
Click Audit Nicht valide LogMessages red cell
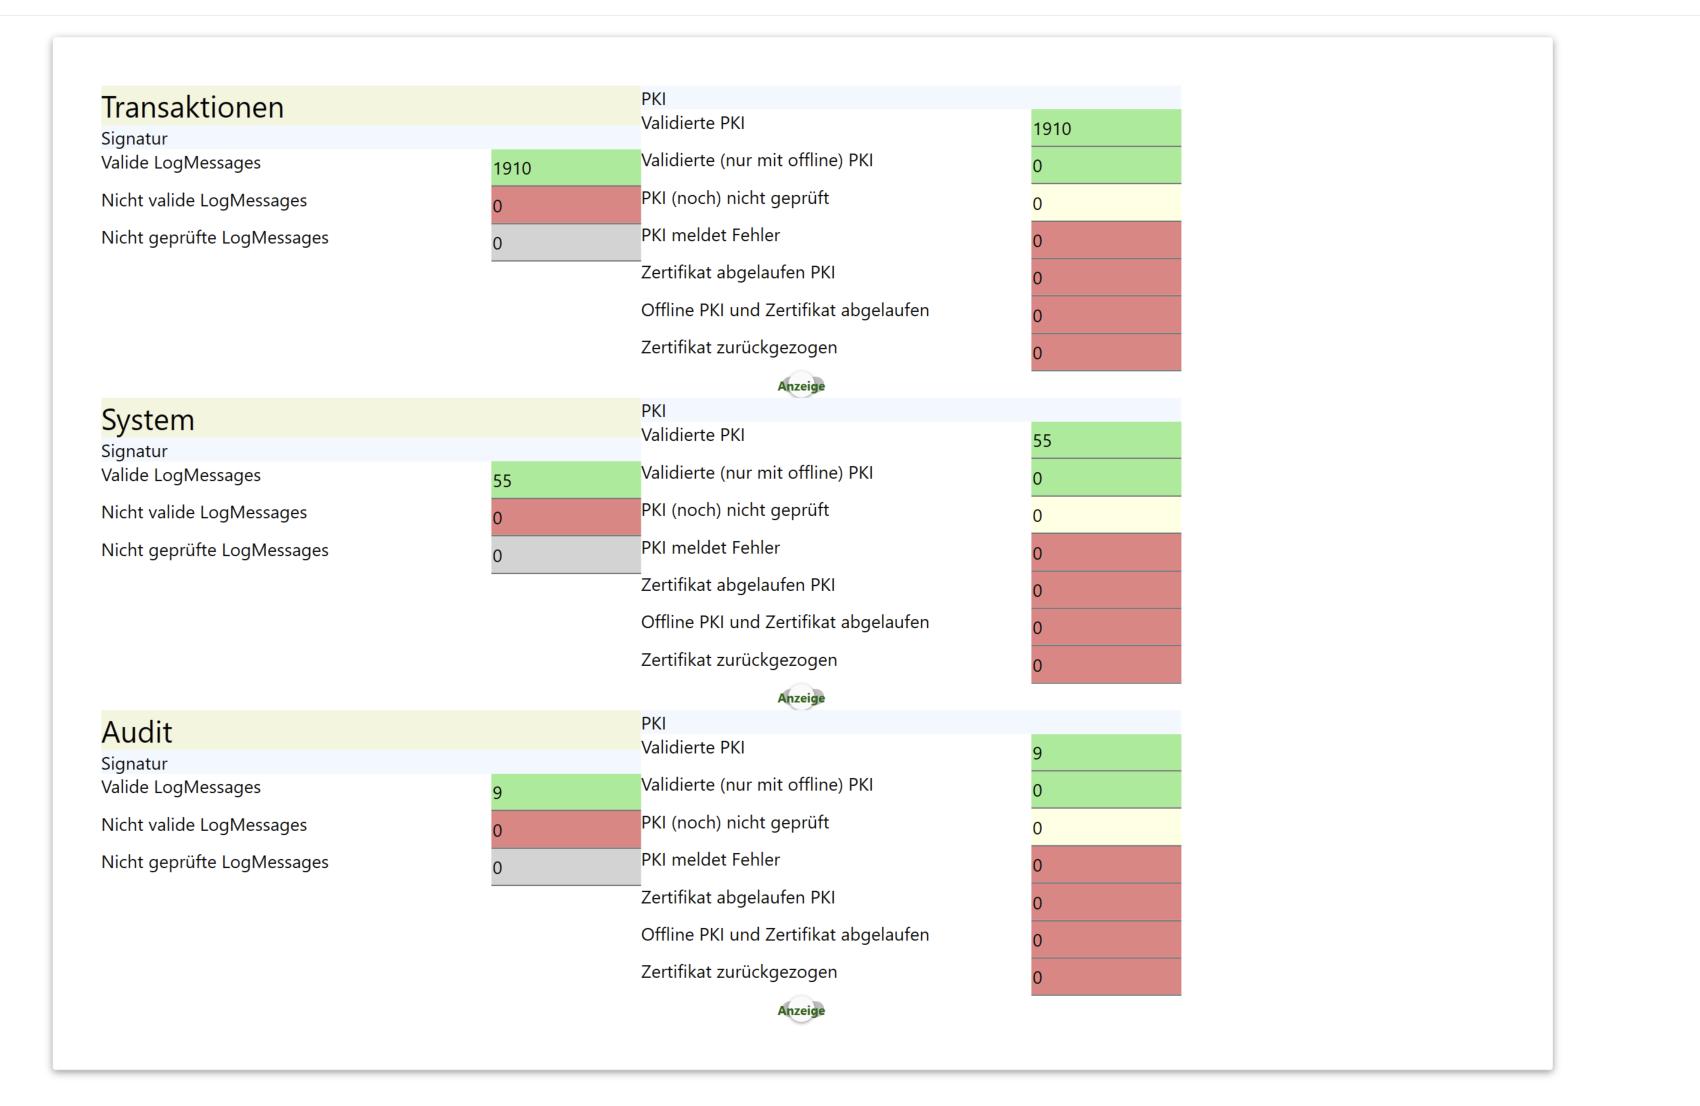click(x=566, y=829)
